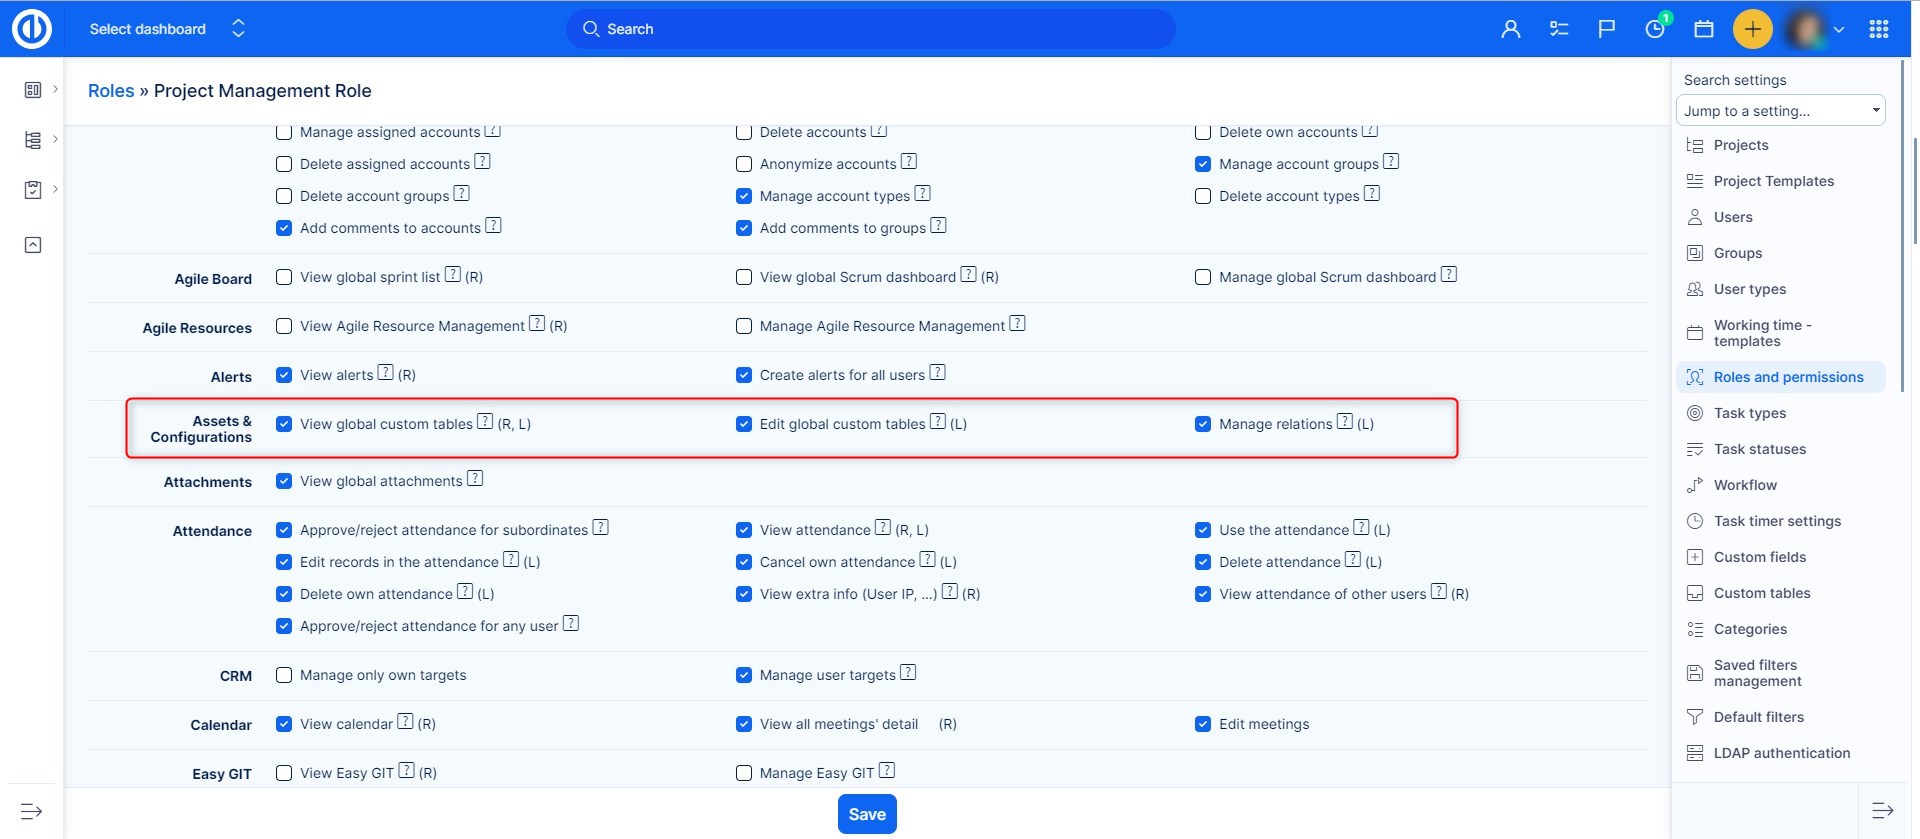The image size is (1920, 839).
Task: Expand the user avatar menu arrow
Action: click(x=1838, y=30)
